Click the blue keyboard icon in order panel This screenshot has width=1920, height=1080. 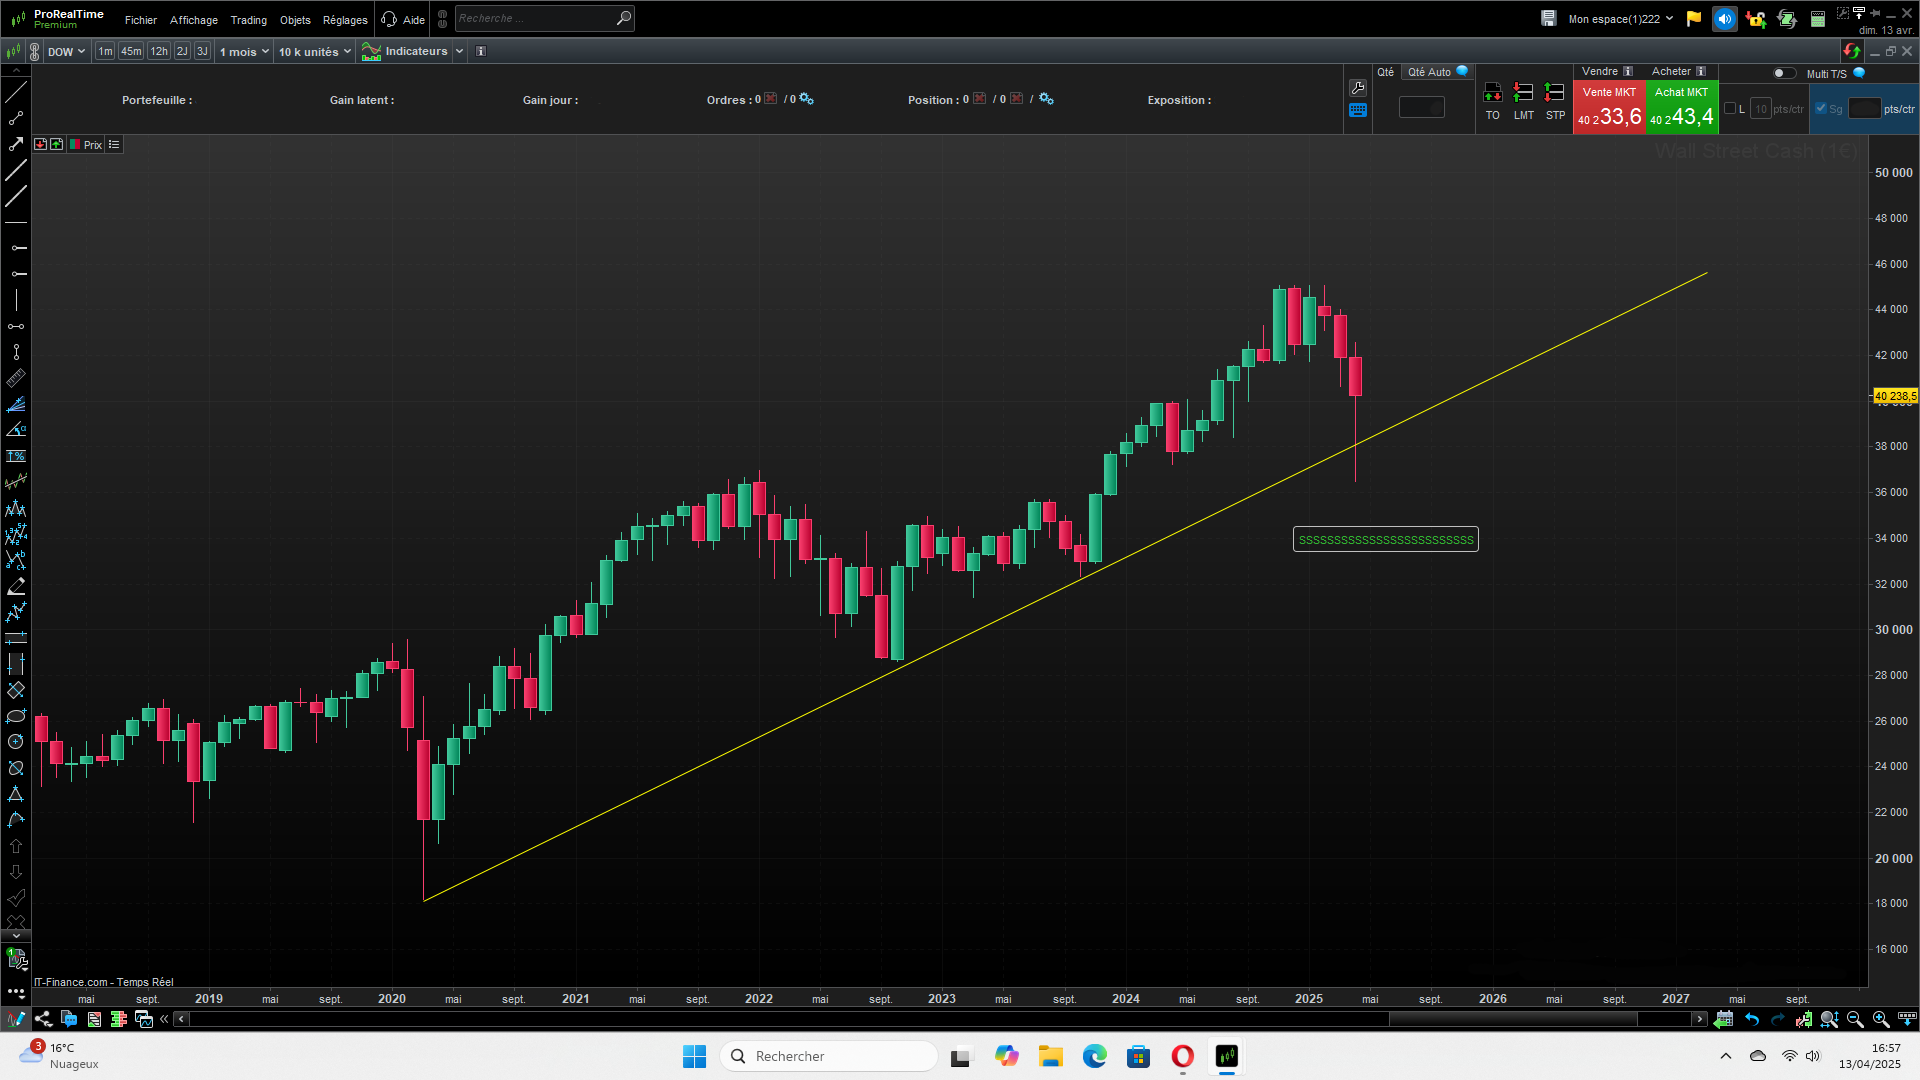(1357, 111)
